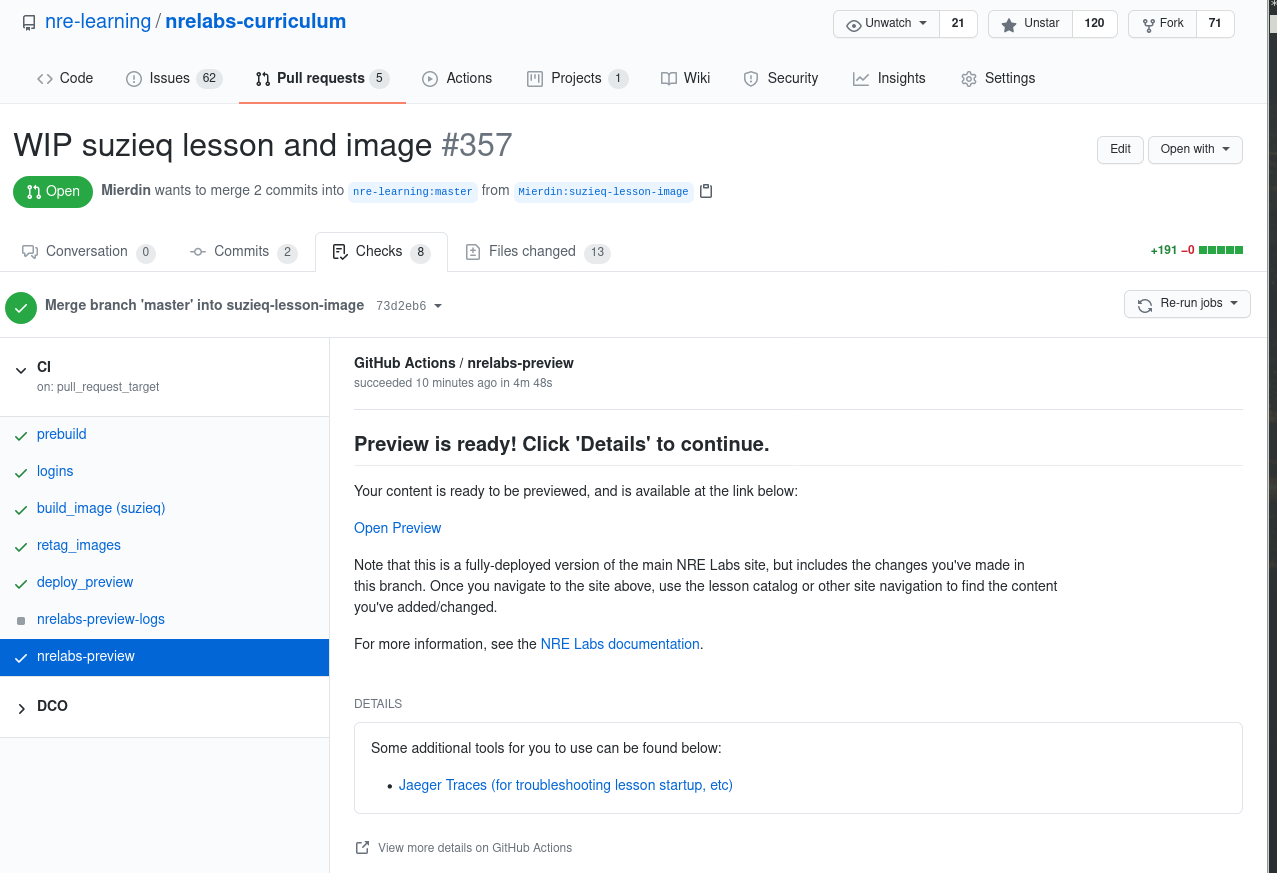Click the repository book icon beside nre-learning
Viewport: 1277px width, 873px height.
[29, 22]
